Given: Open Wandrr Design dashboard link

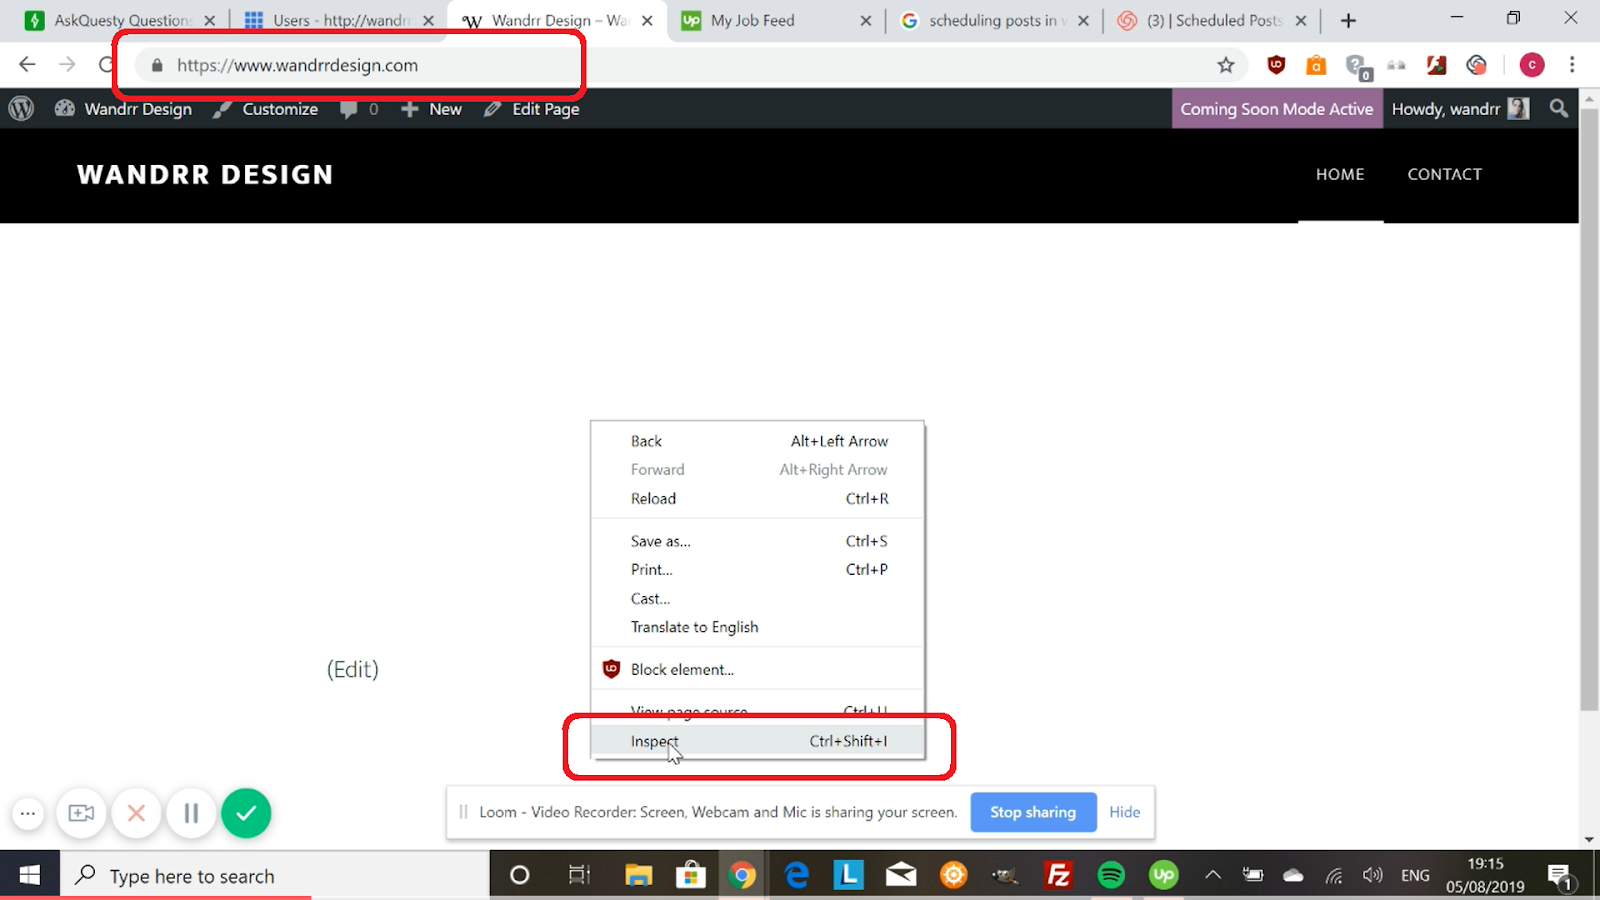Looking at the screenshot, I should click(123, 109).
